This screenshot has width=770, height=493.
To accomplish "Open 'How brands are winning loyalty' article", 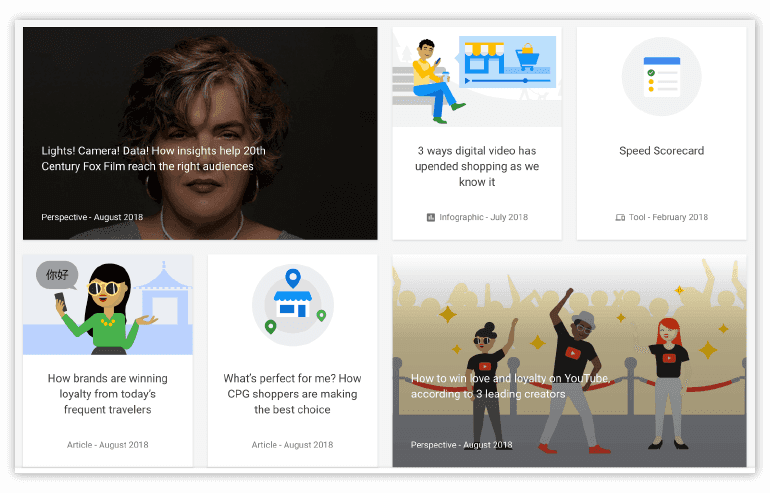I will pos(108,394).
